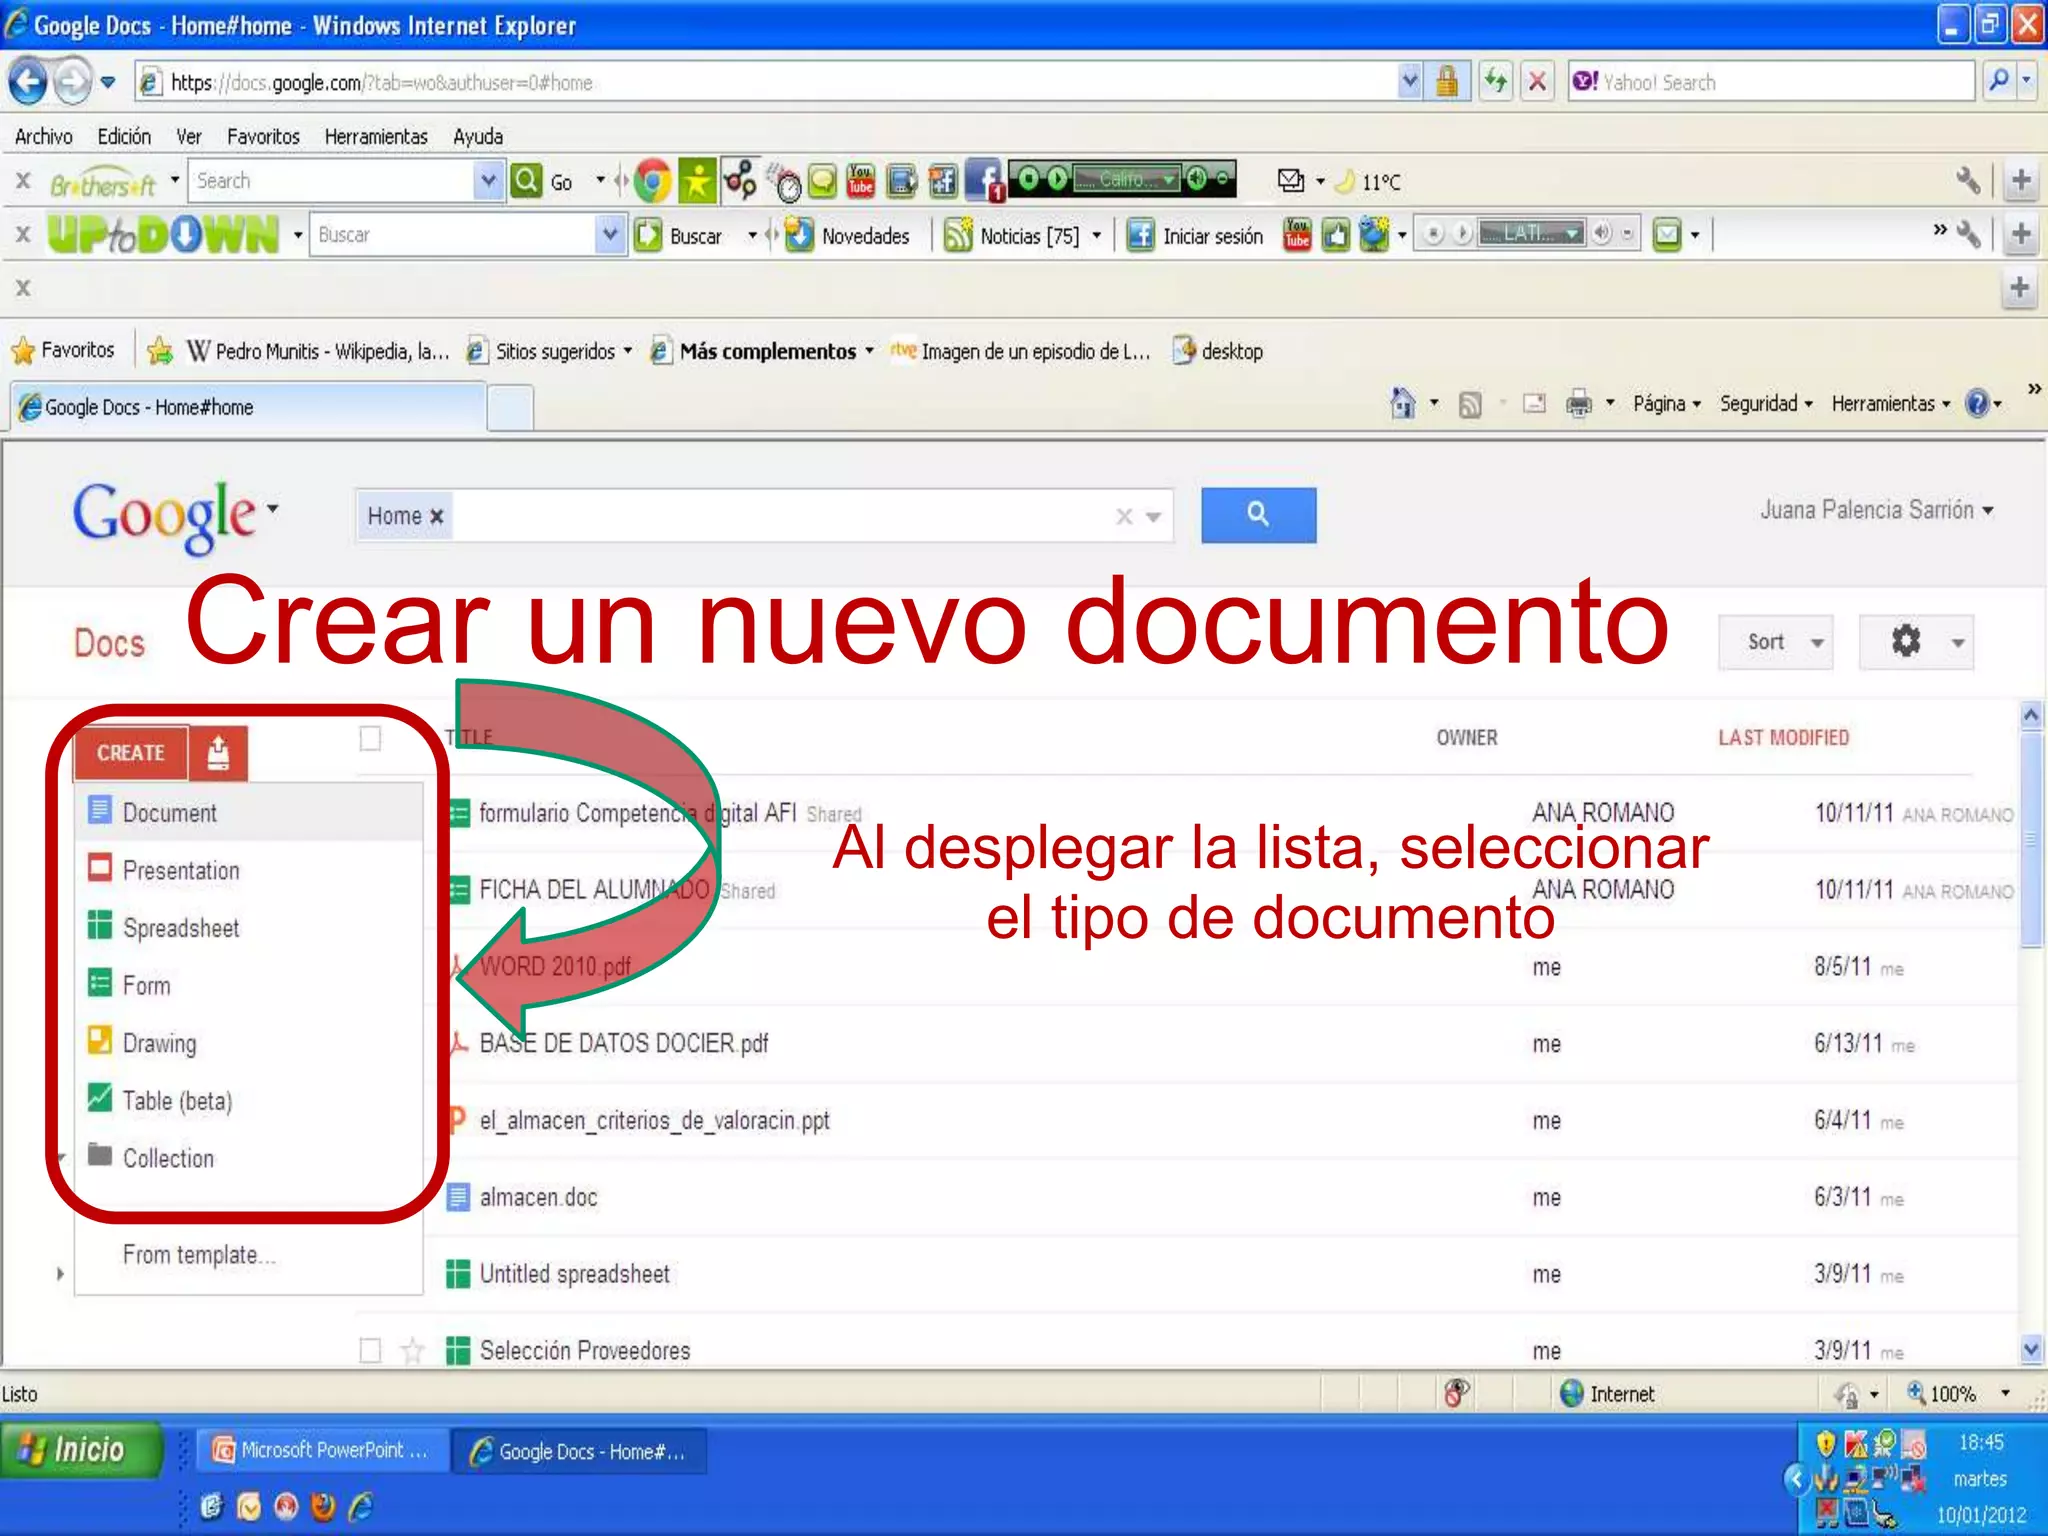This screenshot has width=2048, height=1536.
Task: Click the Facebook icon in Brothersoft toolbar
Action: [985, 181]
